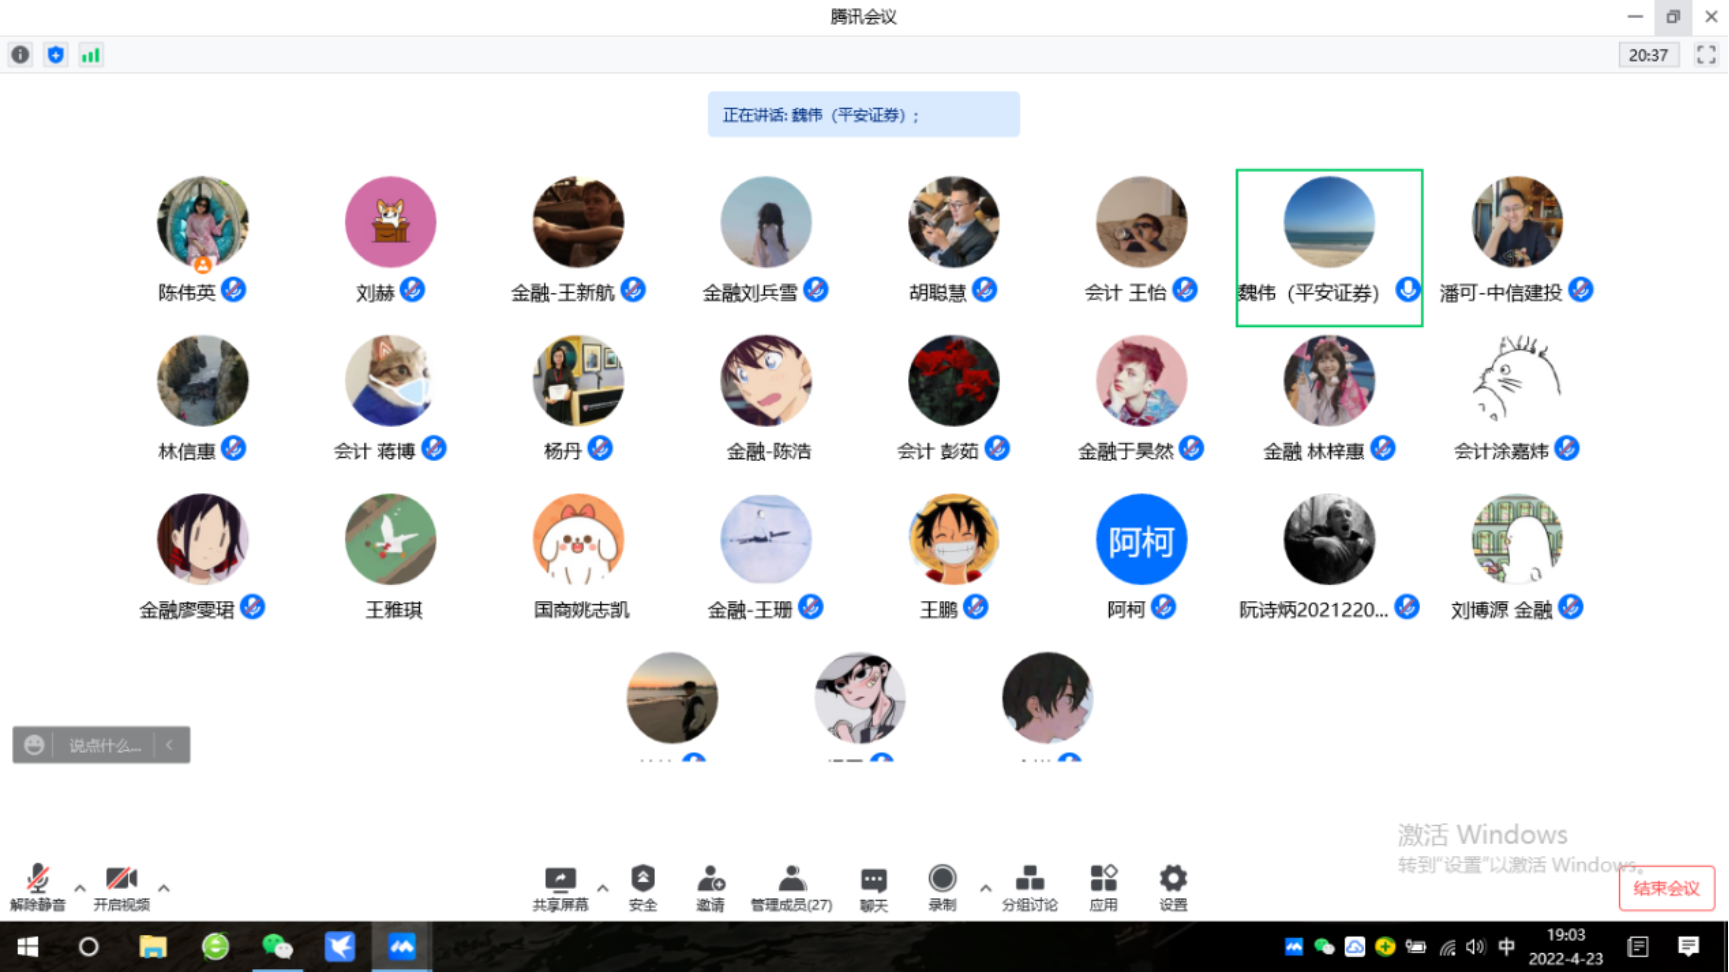Open the 聊天 chat panel

873,886
